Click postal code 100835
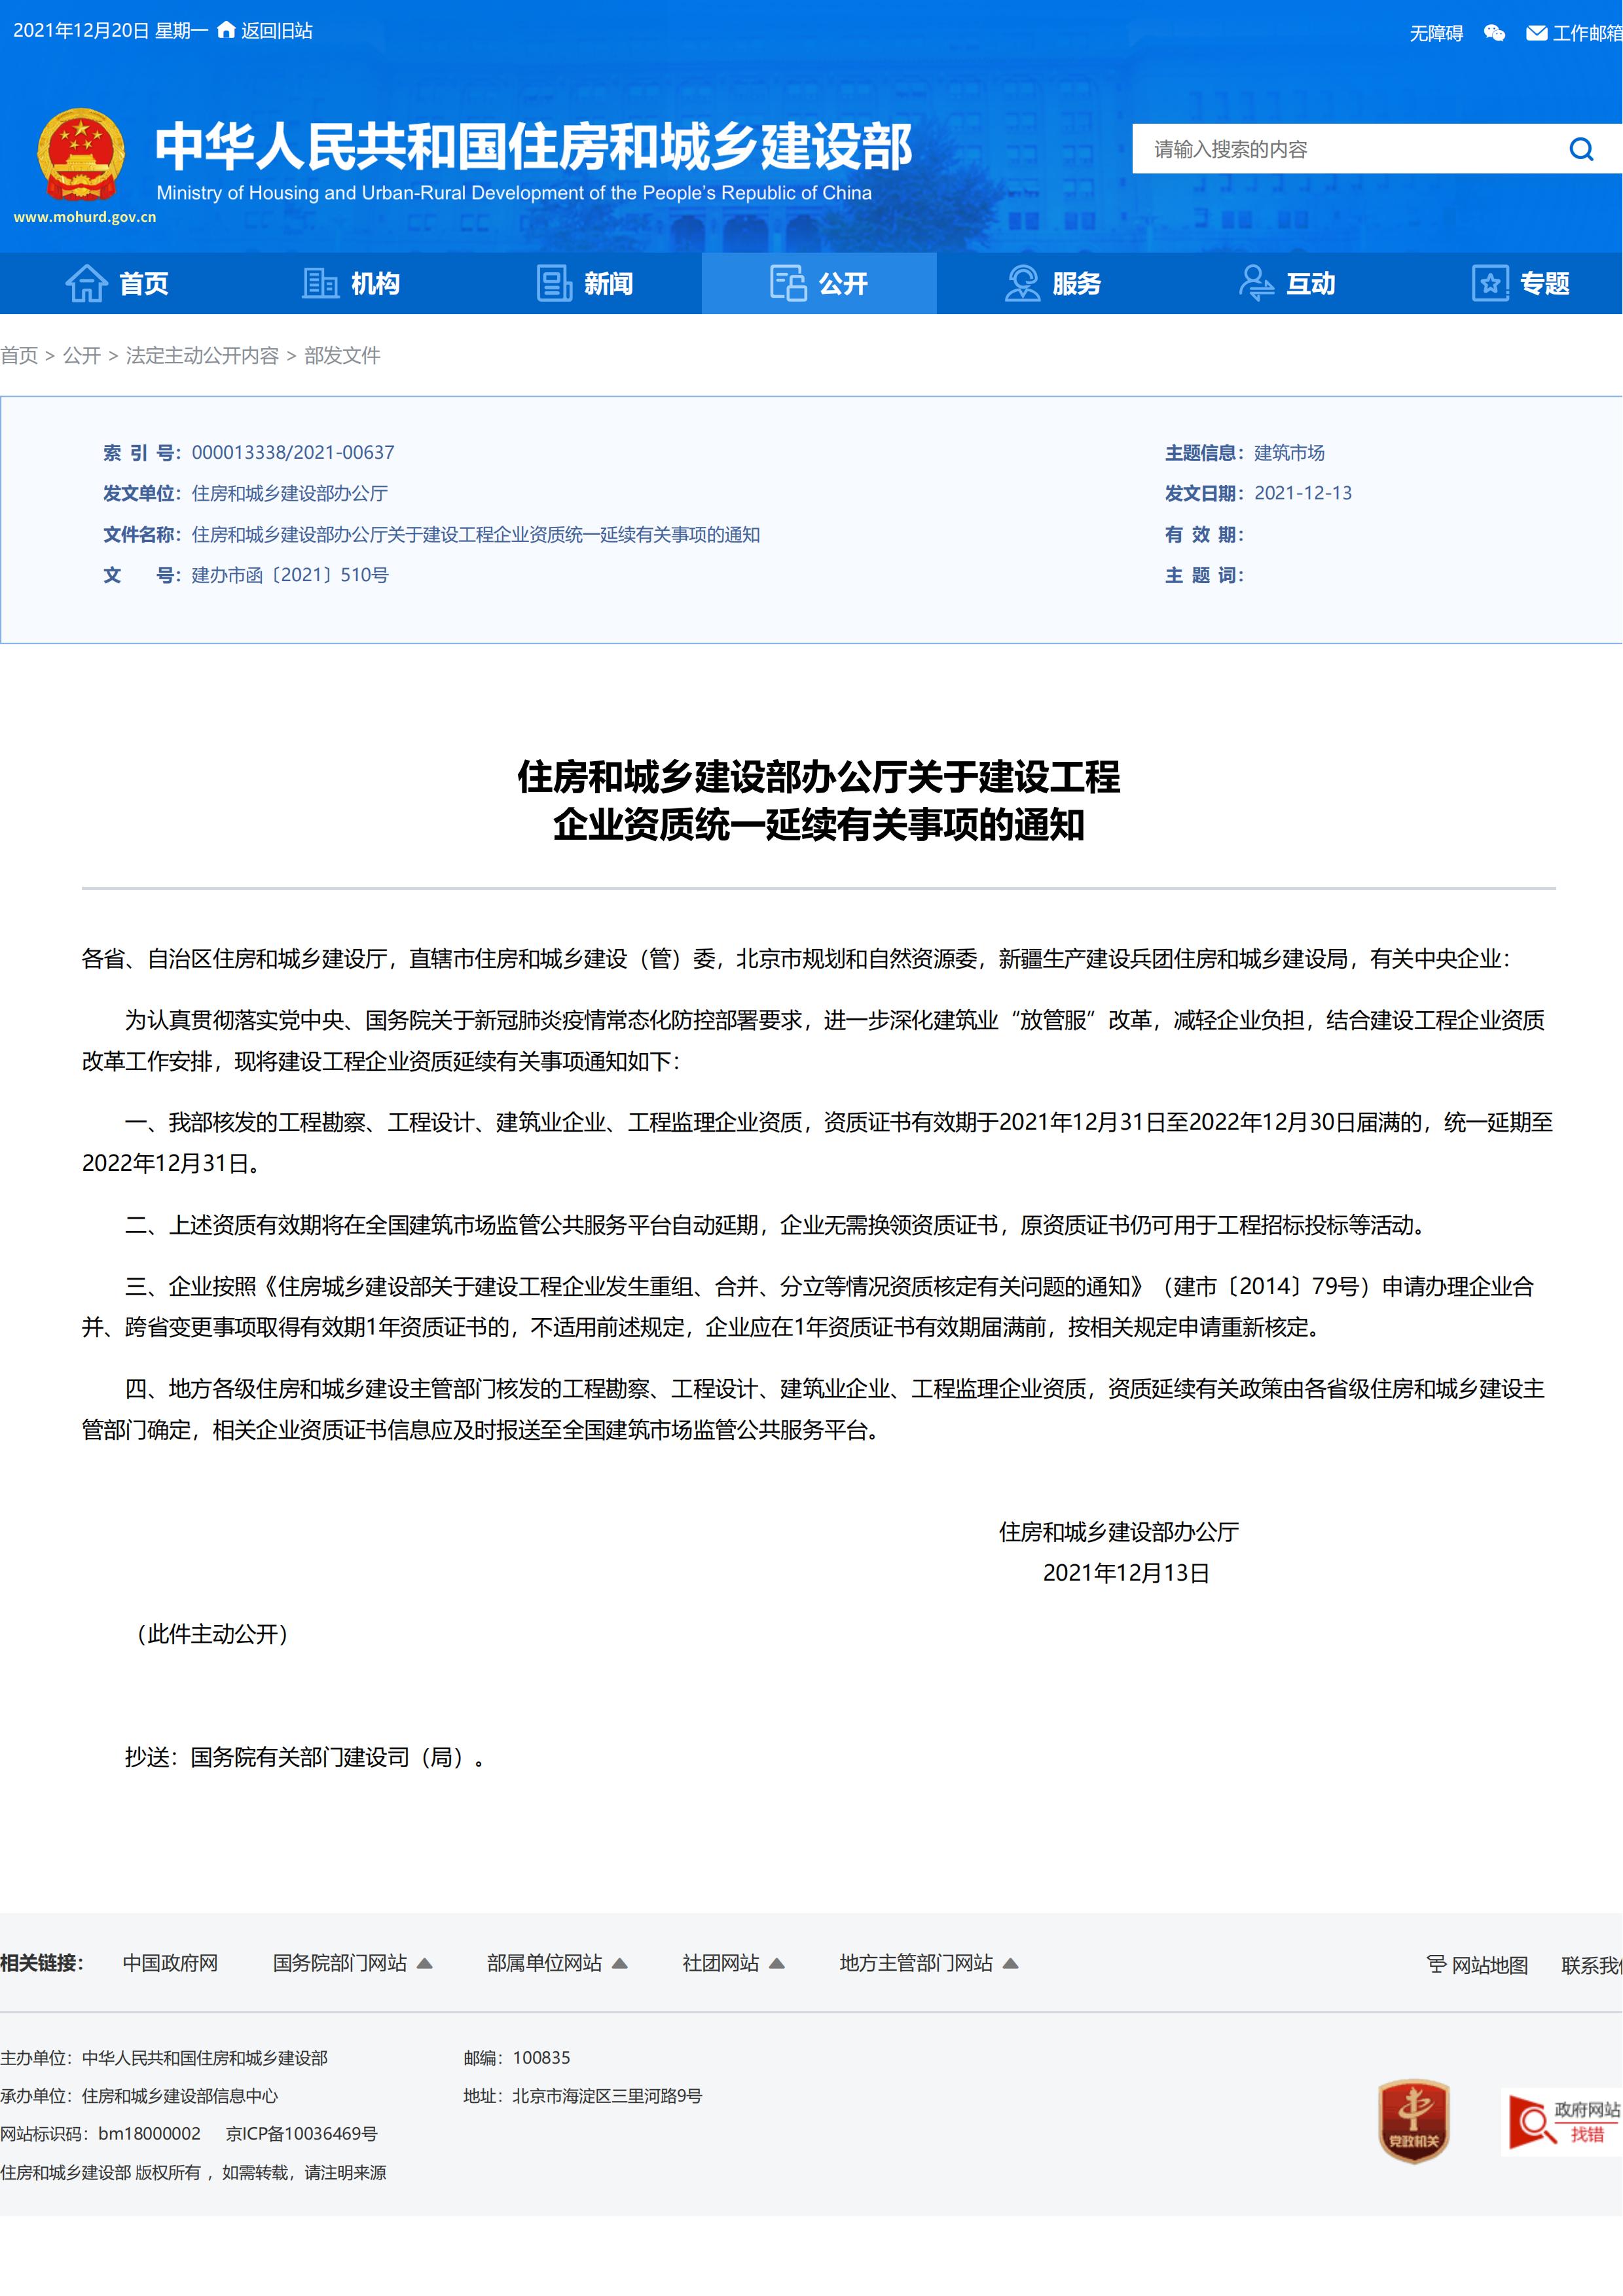 click(541, 2057)
